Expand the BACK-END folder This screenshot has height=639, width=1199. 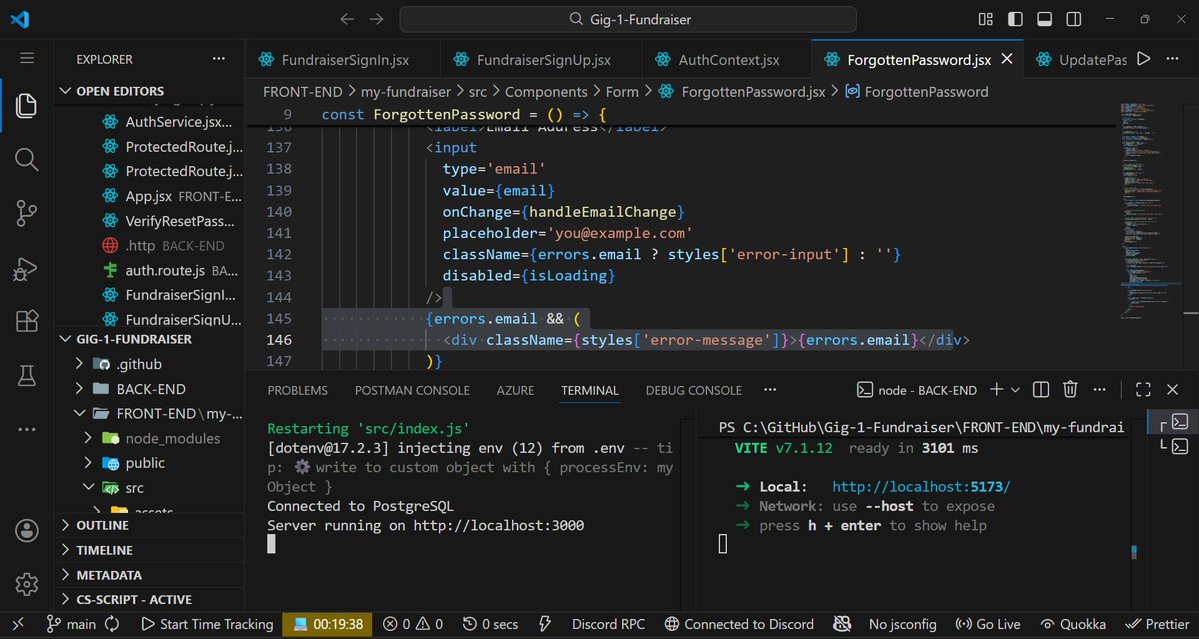tap(150, 389)
